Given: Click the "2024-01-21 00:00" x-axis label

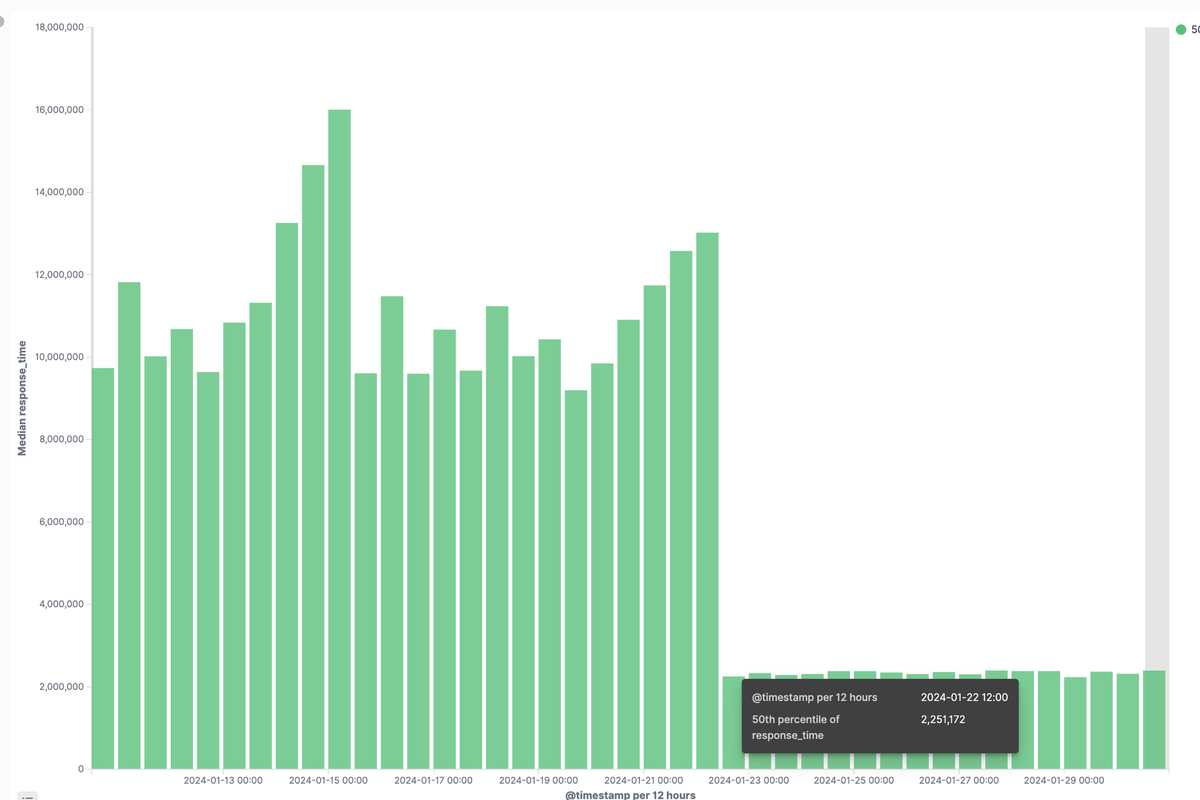Looking at the screenshot, I should [x=643, y=780].
